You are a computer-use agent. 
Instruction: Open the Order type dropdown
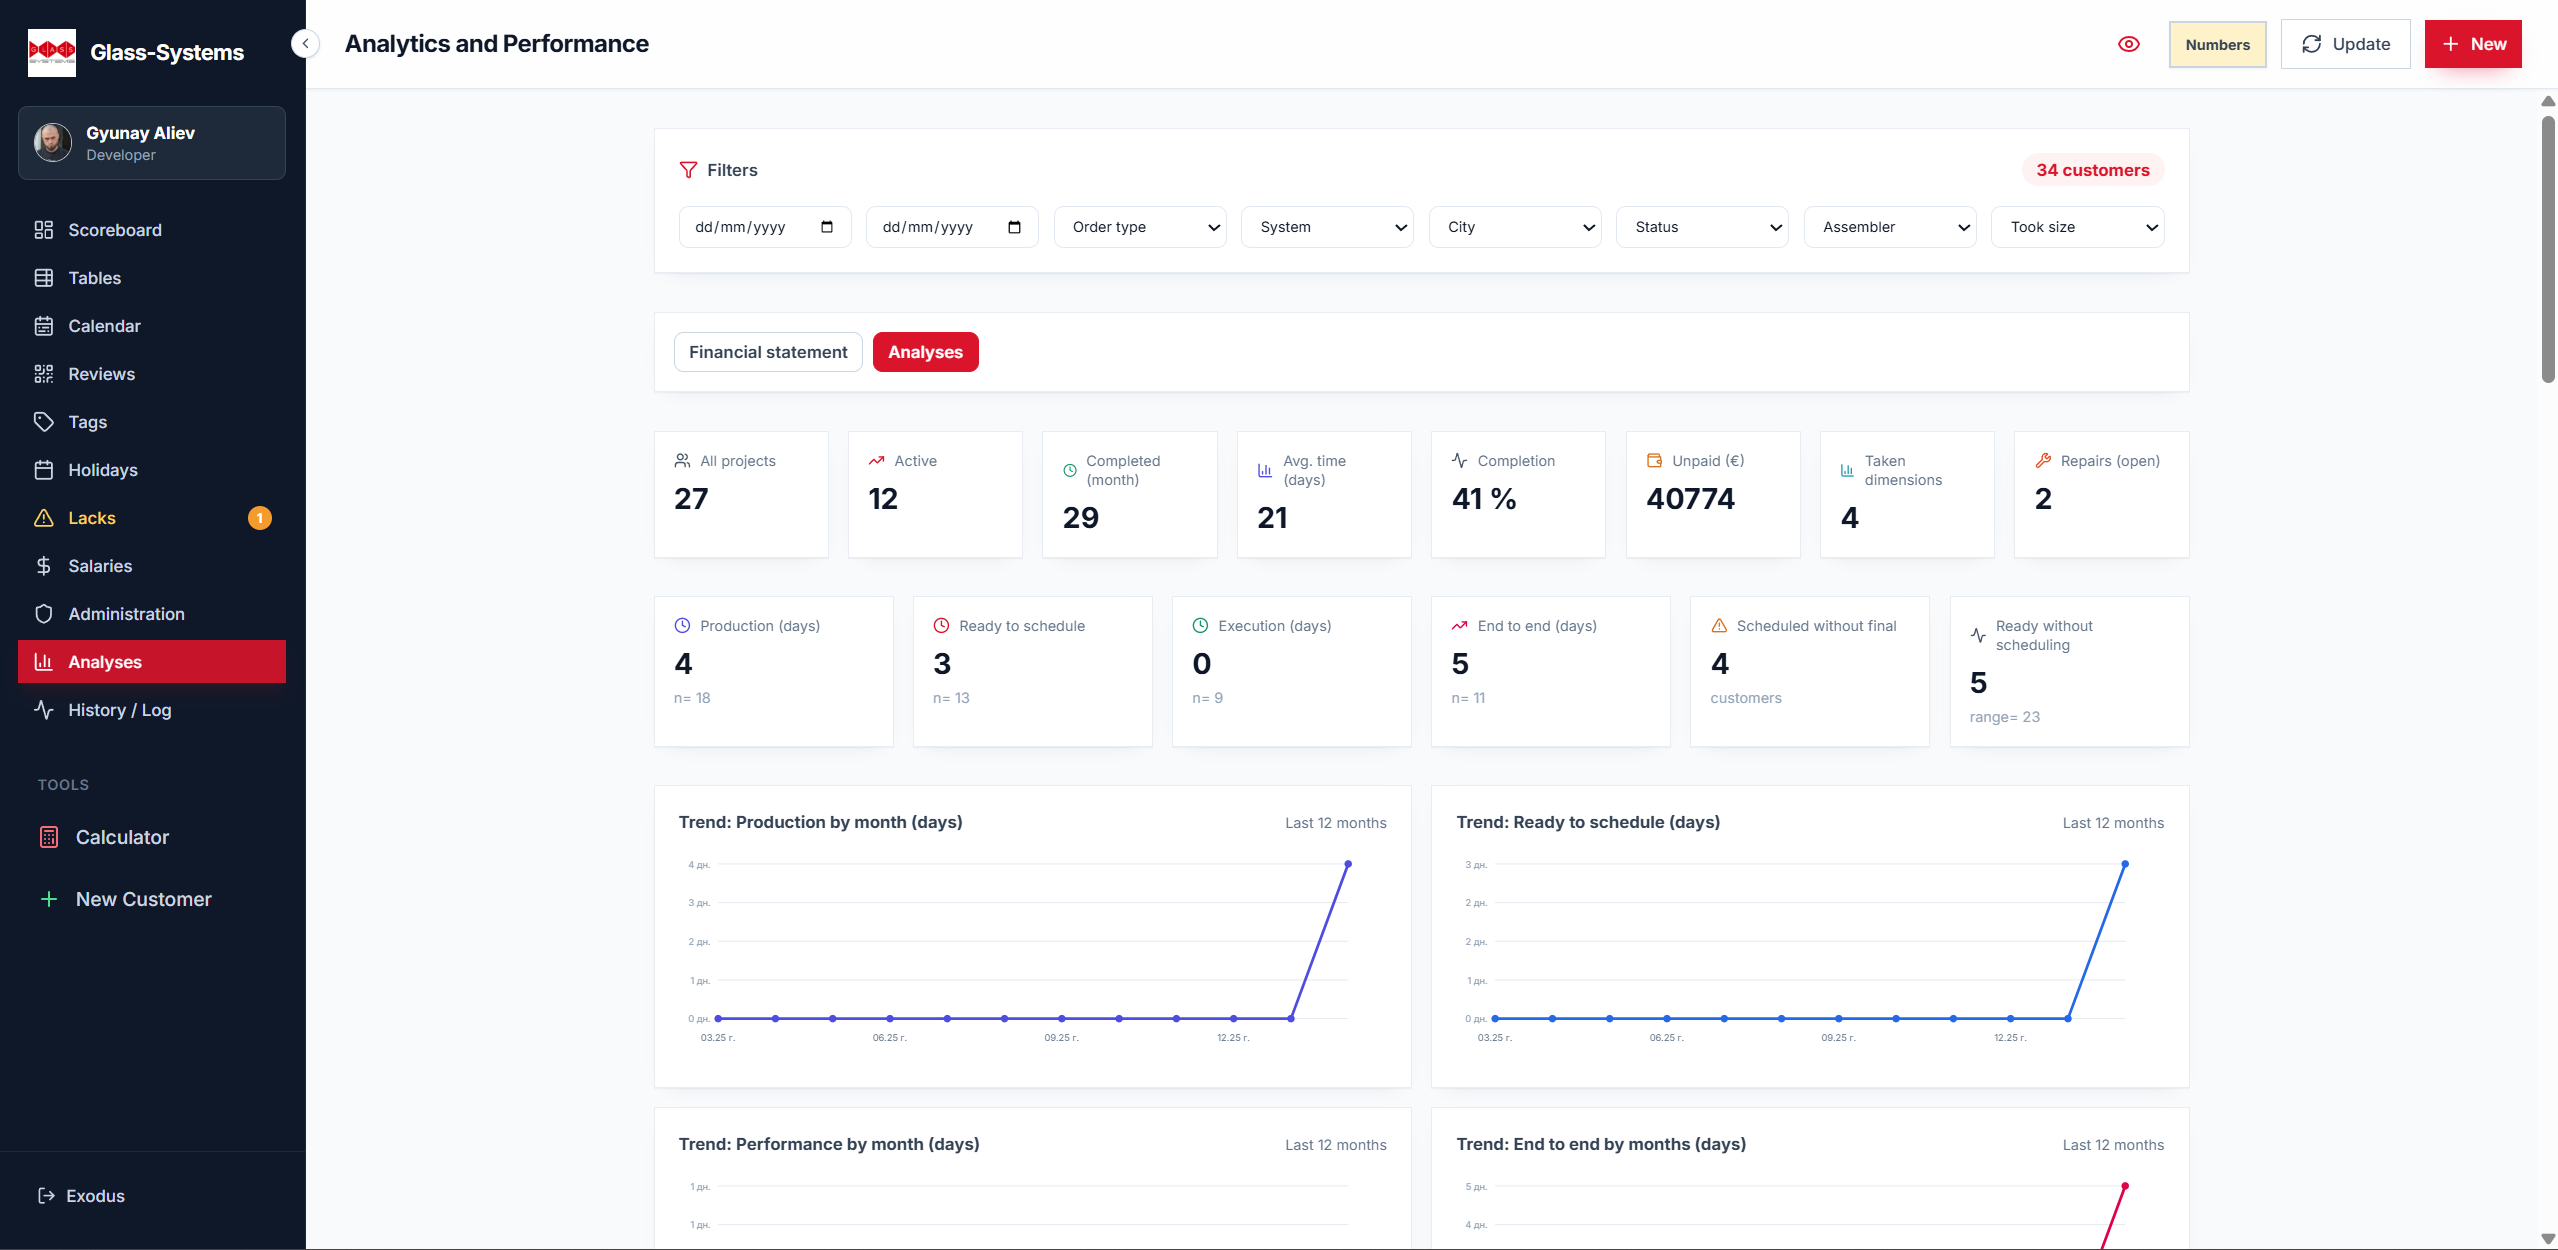(x=1139, y=226)
